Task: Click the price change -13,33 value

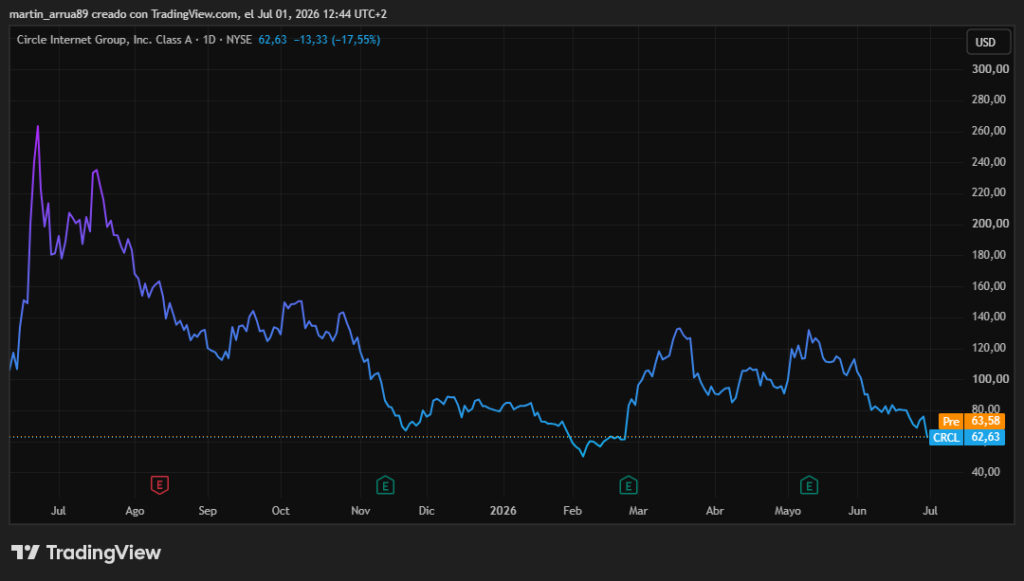Action: pyautogui.click(x=311, y=40)
